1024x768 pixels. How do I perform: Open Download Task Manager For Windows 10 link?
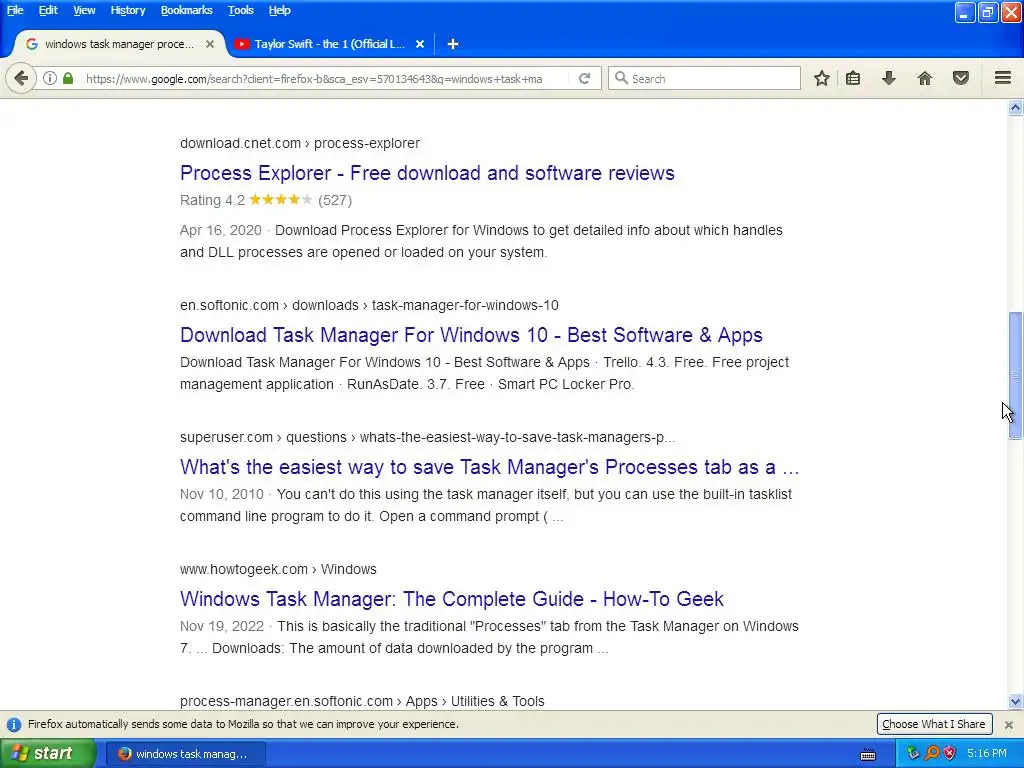pos(471,335)
